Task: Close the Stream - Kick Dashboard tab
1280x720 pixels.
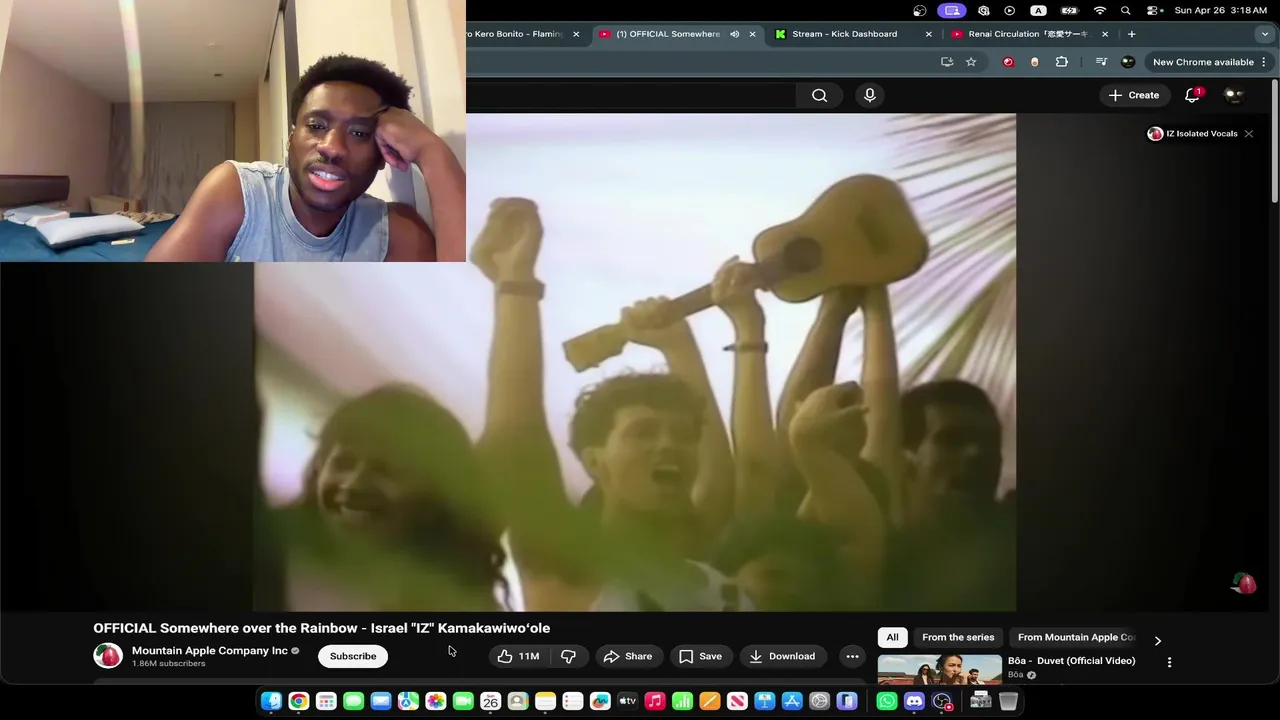Action: click(x=928, y=34)
